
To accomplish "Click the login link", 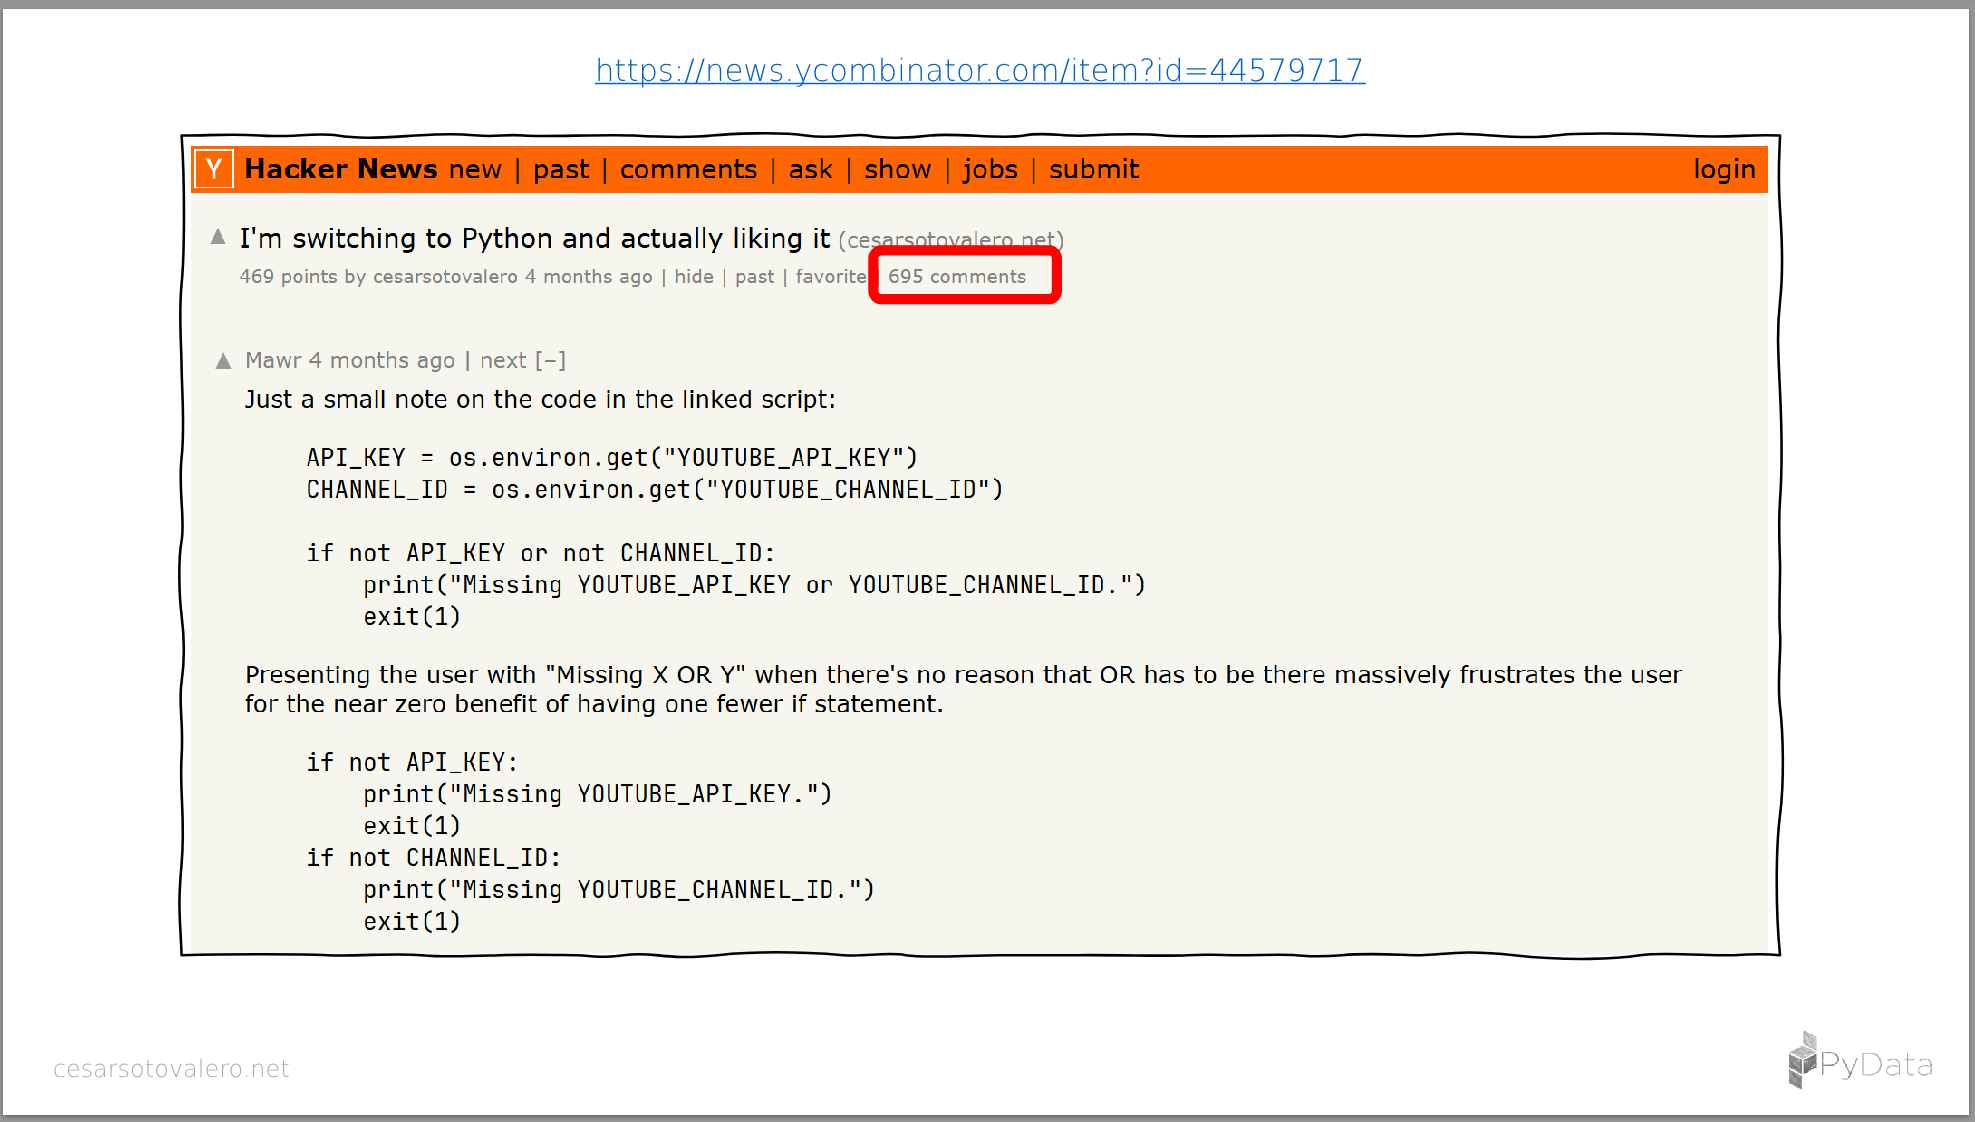I will (x=1723, y=170).
